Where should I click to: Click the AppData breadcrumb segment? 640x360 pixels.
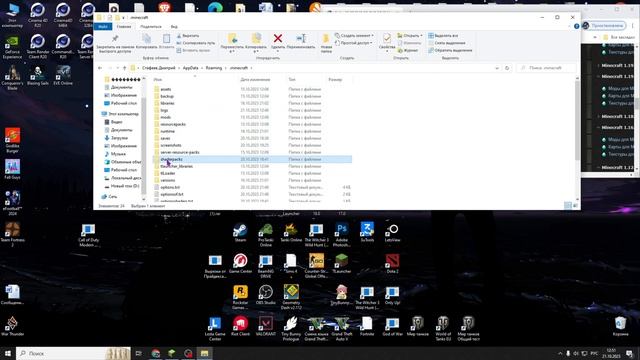[x=191, y=68]
